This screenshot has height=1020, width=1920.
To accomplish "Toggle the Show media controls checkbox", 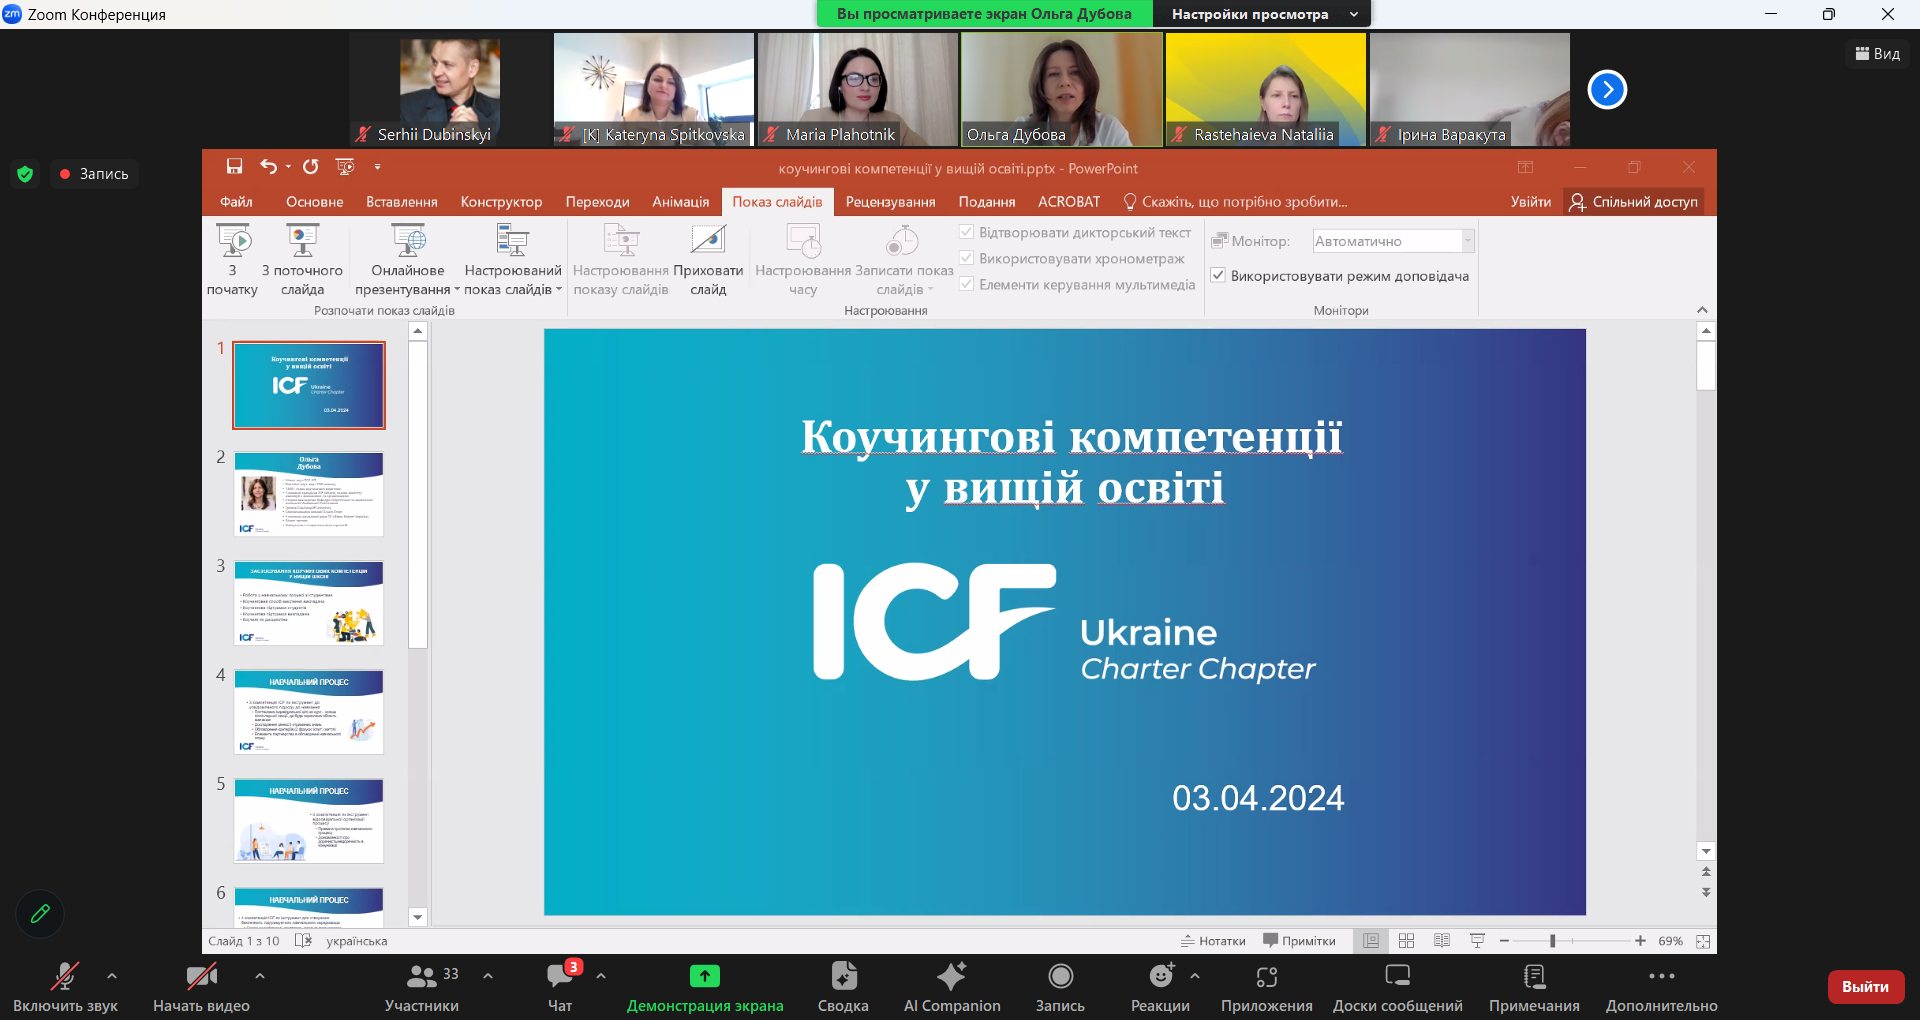I will (x=967, y=284).
